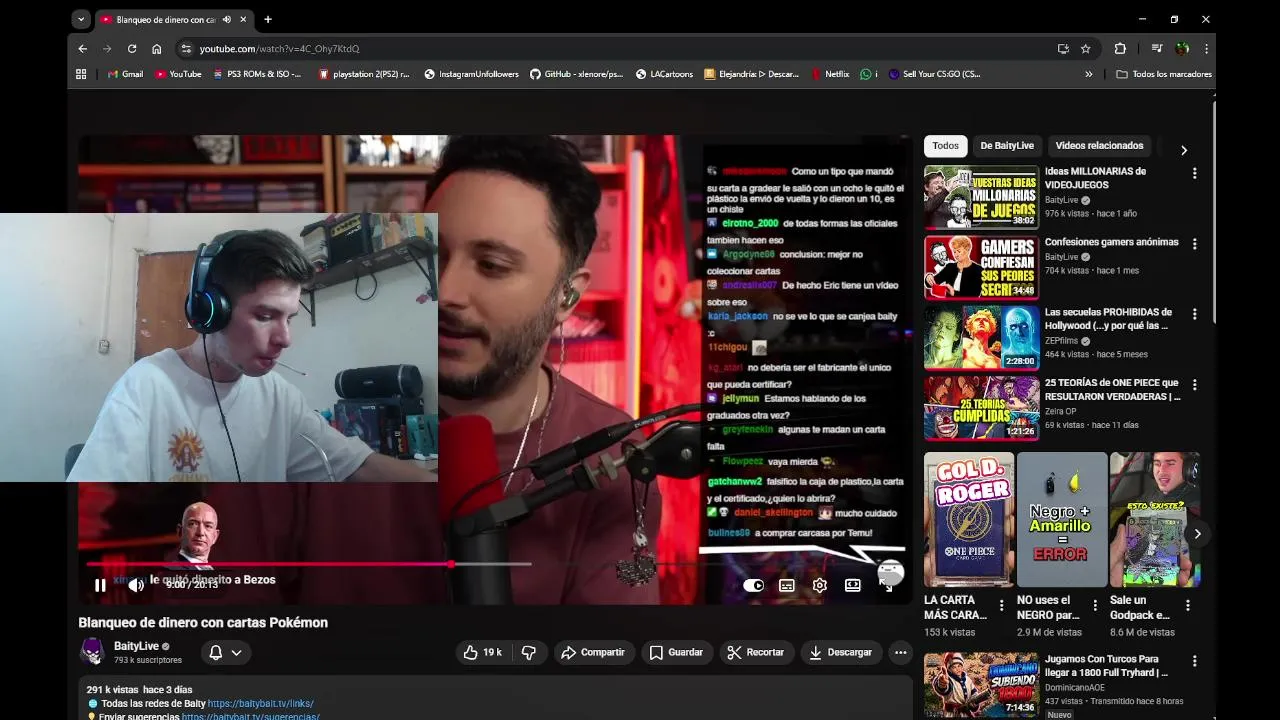Open the tab search dropdown arrow
Image resolution: width=1280 pixels, height=720 pixels.
(x=81, y=19)
